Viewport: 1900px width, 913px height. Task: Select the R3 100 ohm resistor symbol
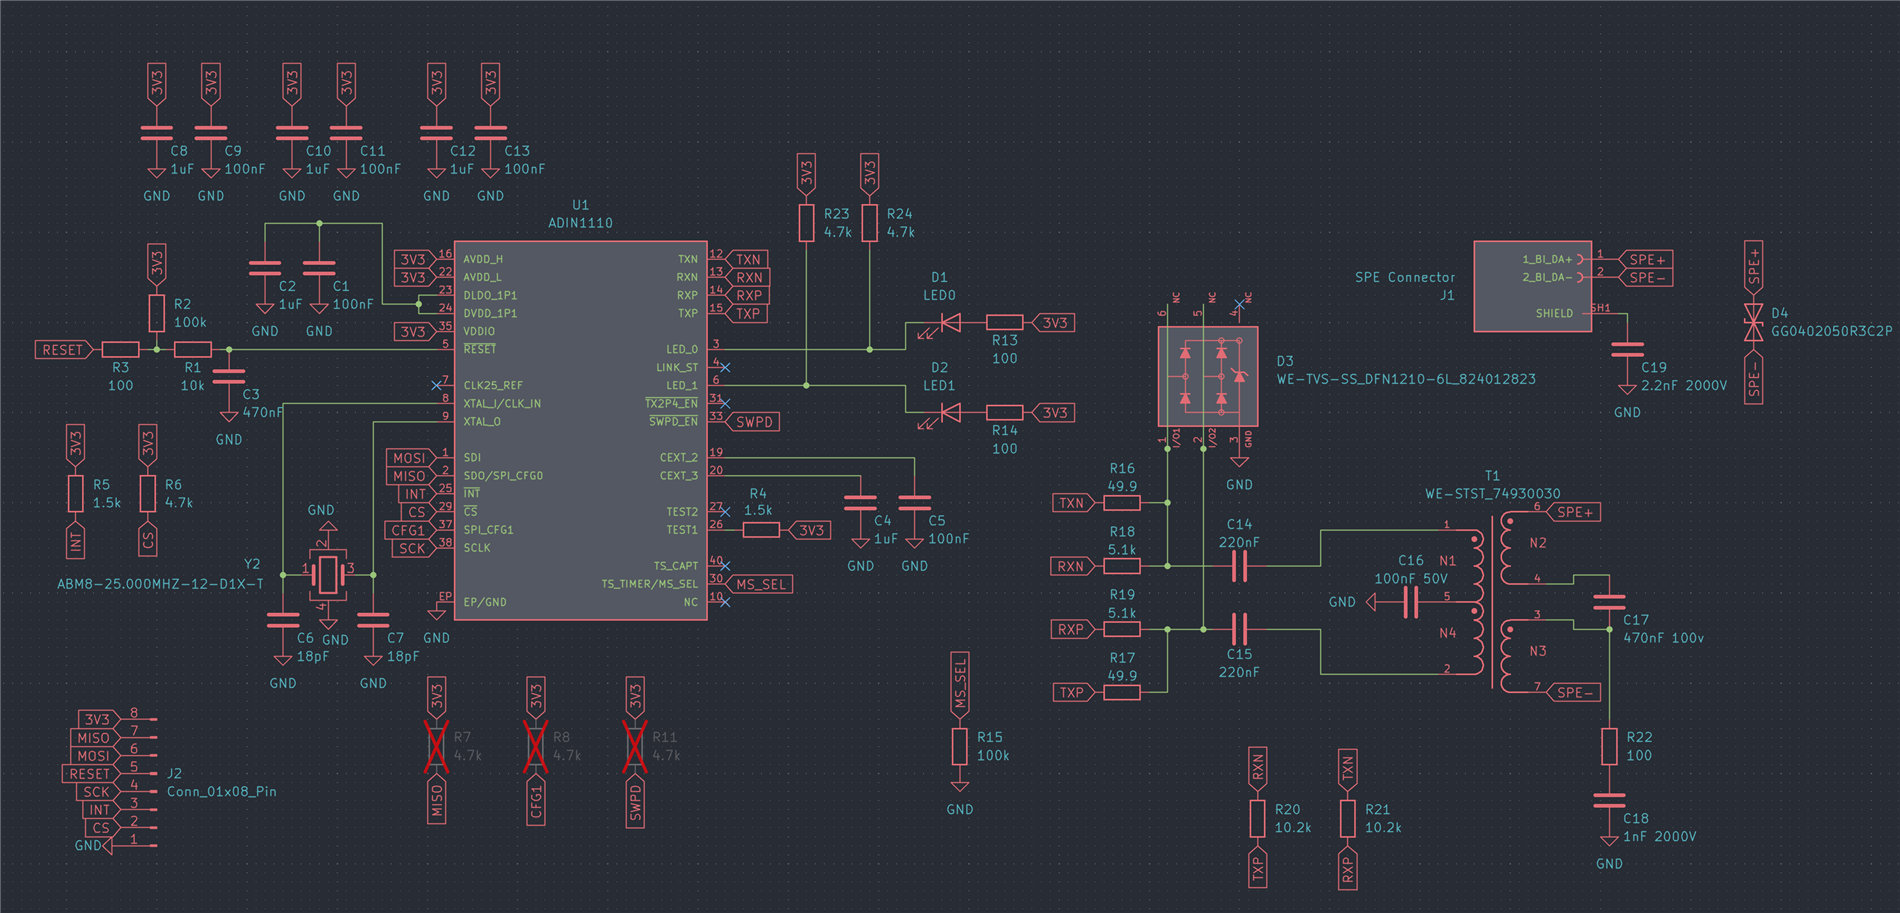(120, 350)
